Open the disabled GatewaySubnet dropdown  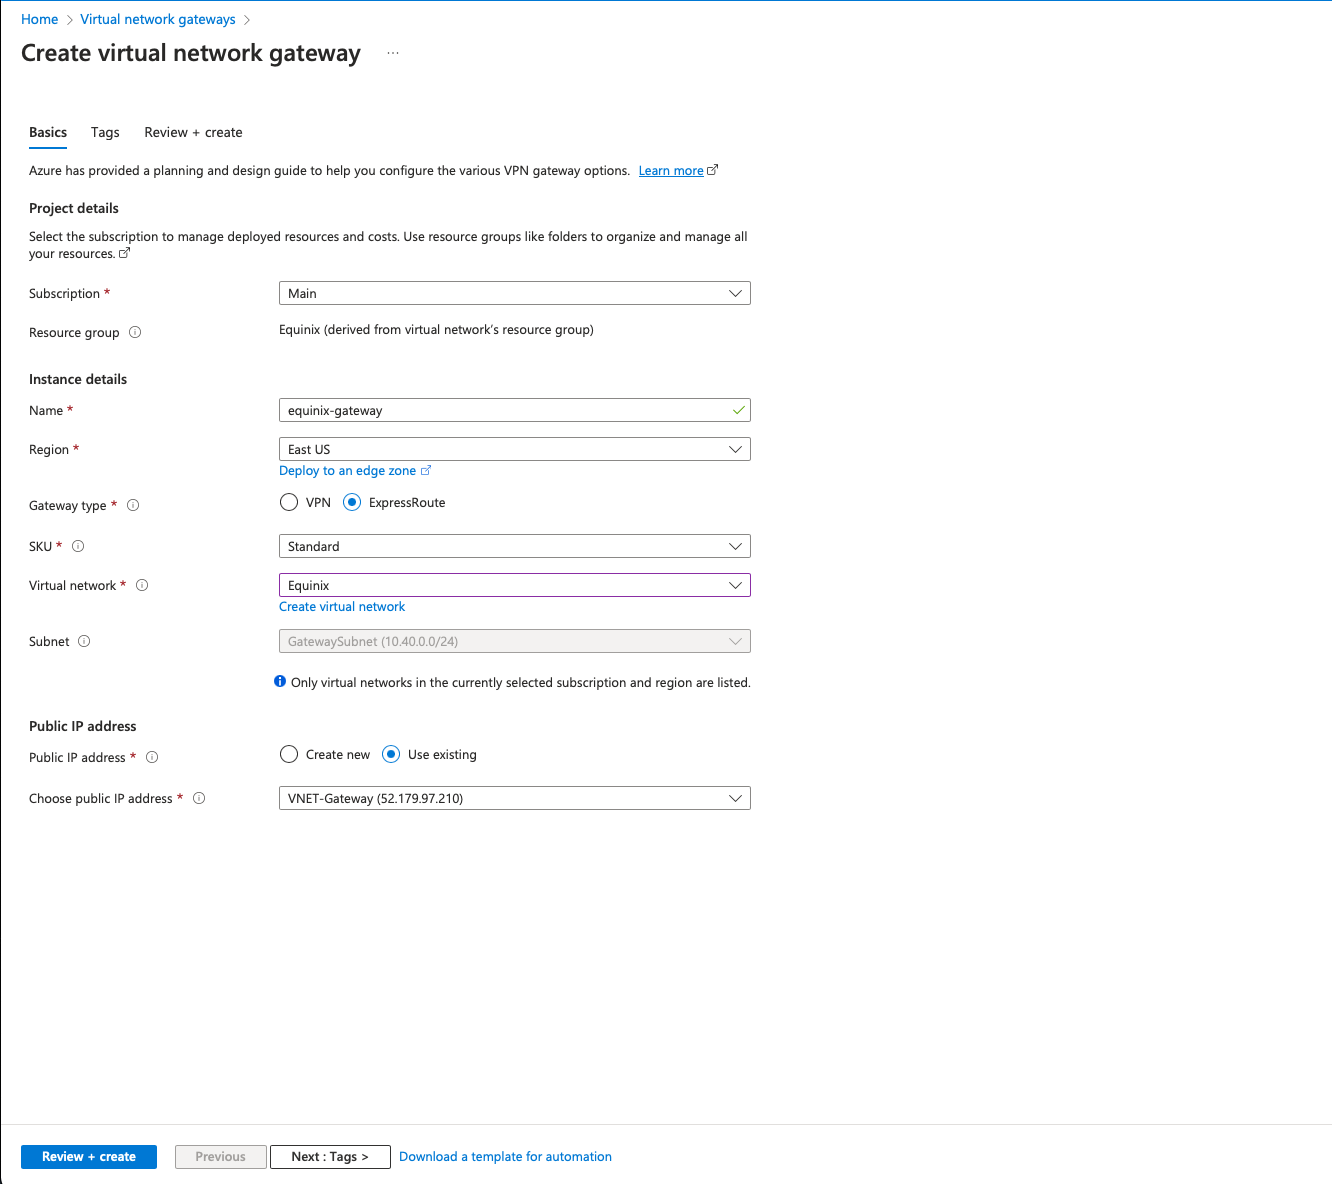pyautogui.click(x=514, y=641)
